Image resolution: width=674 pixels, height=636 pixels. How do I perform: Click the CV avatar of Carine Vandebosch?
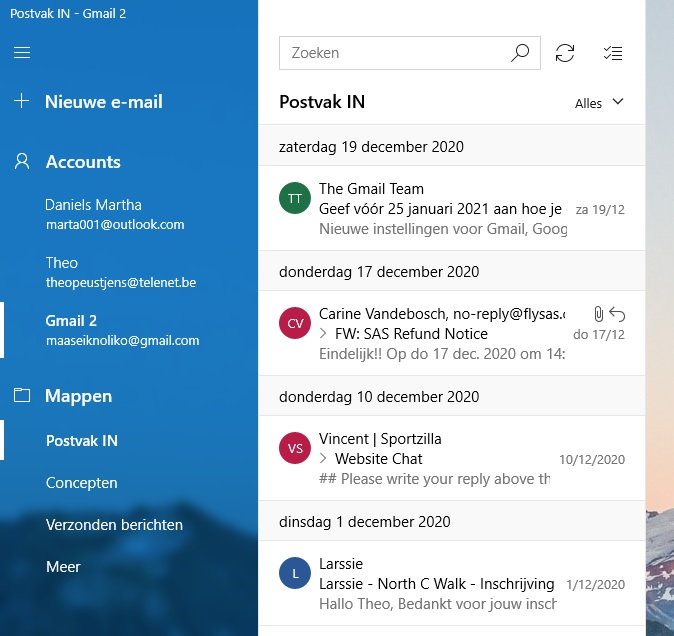click(x=295, y=323)
